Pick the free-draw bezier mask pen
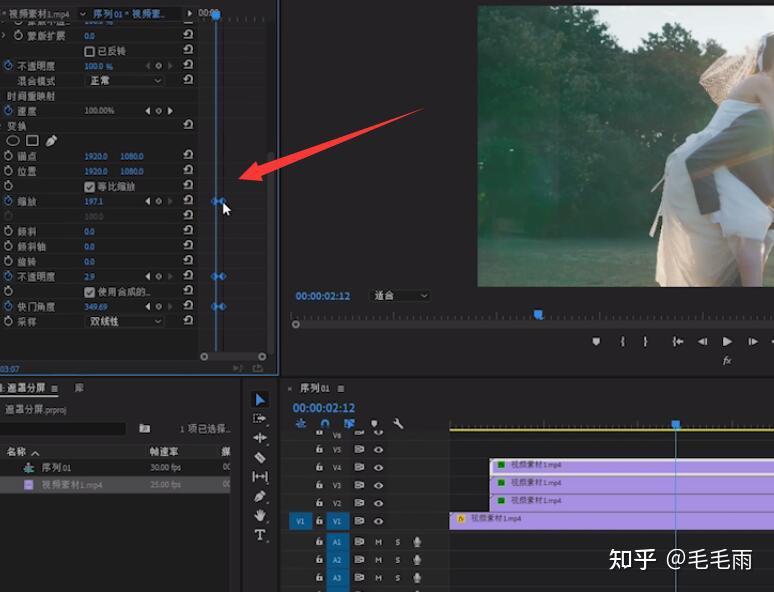 pyautogui.click(x=51, y=141)
